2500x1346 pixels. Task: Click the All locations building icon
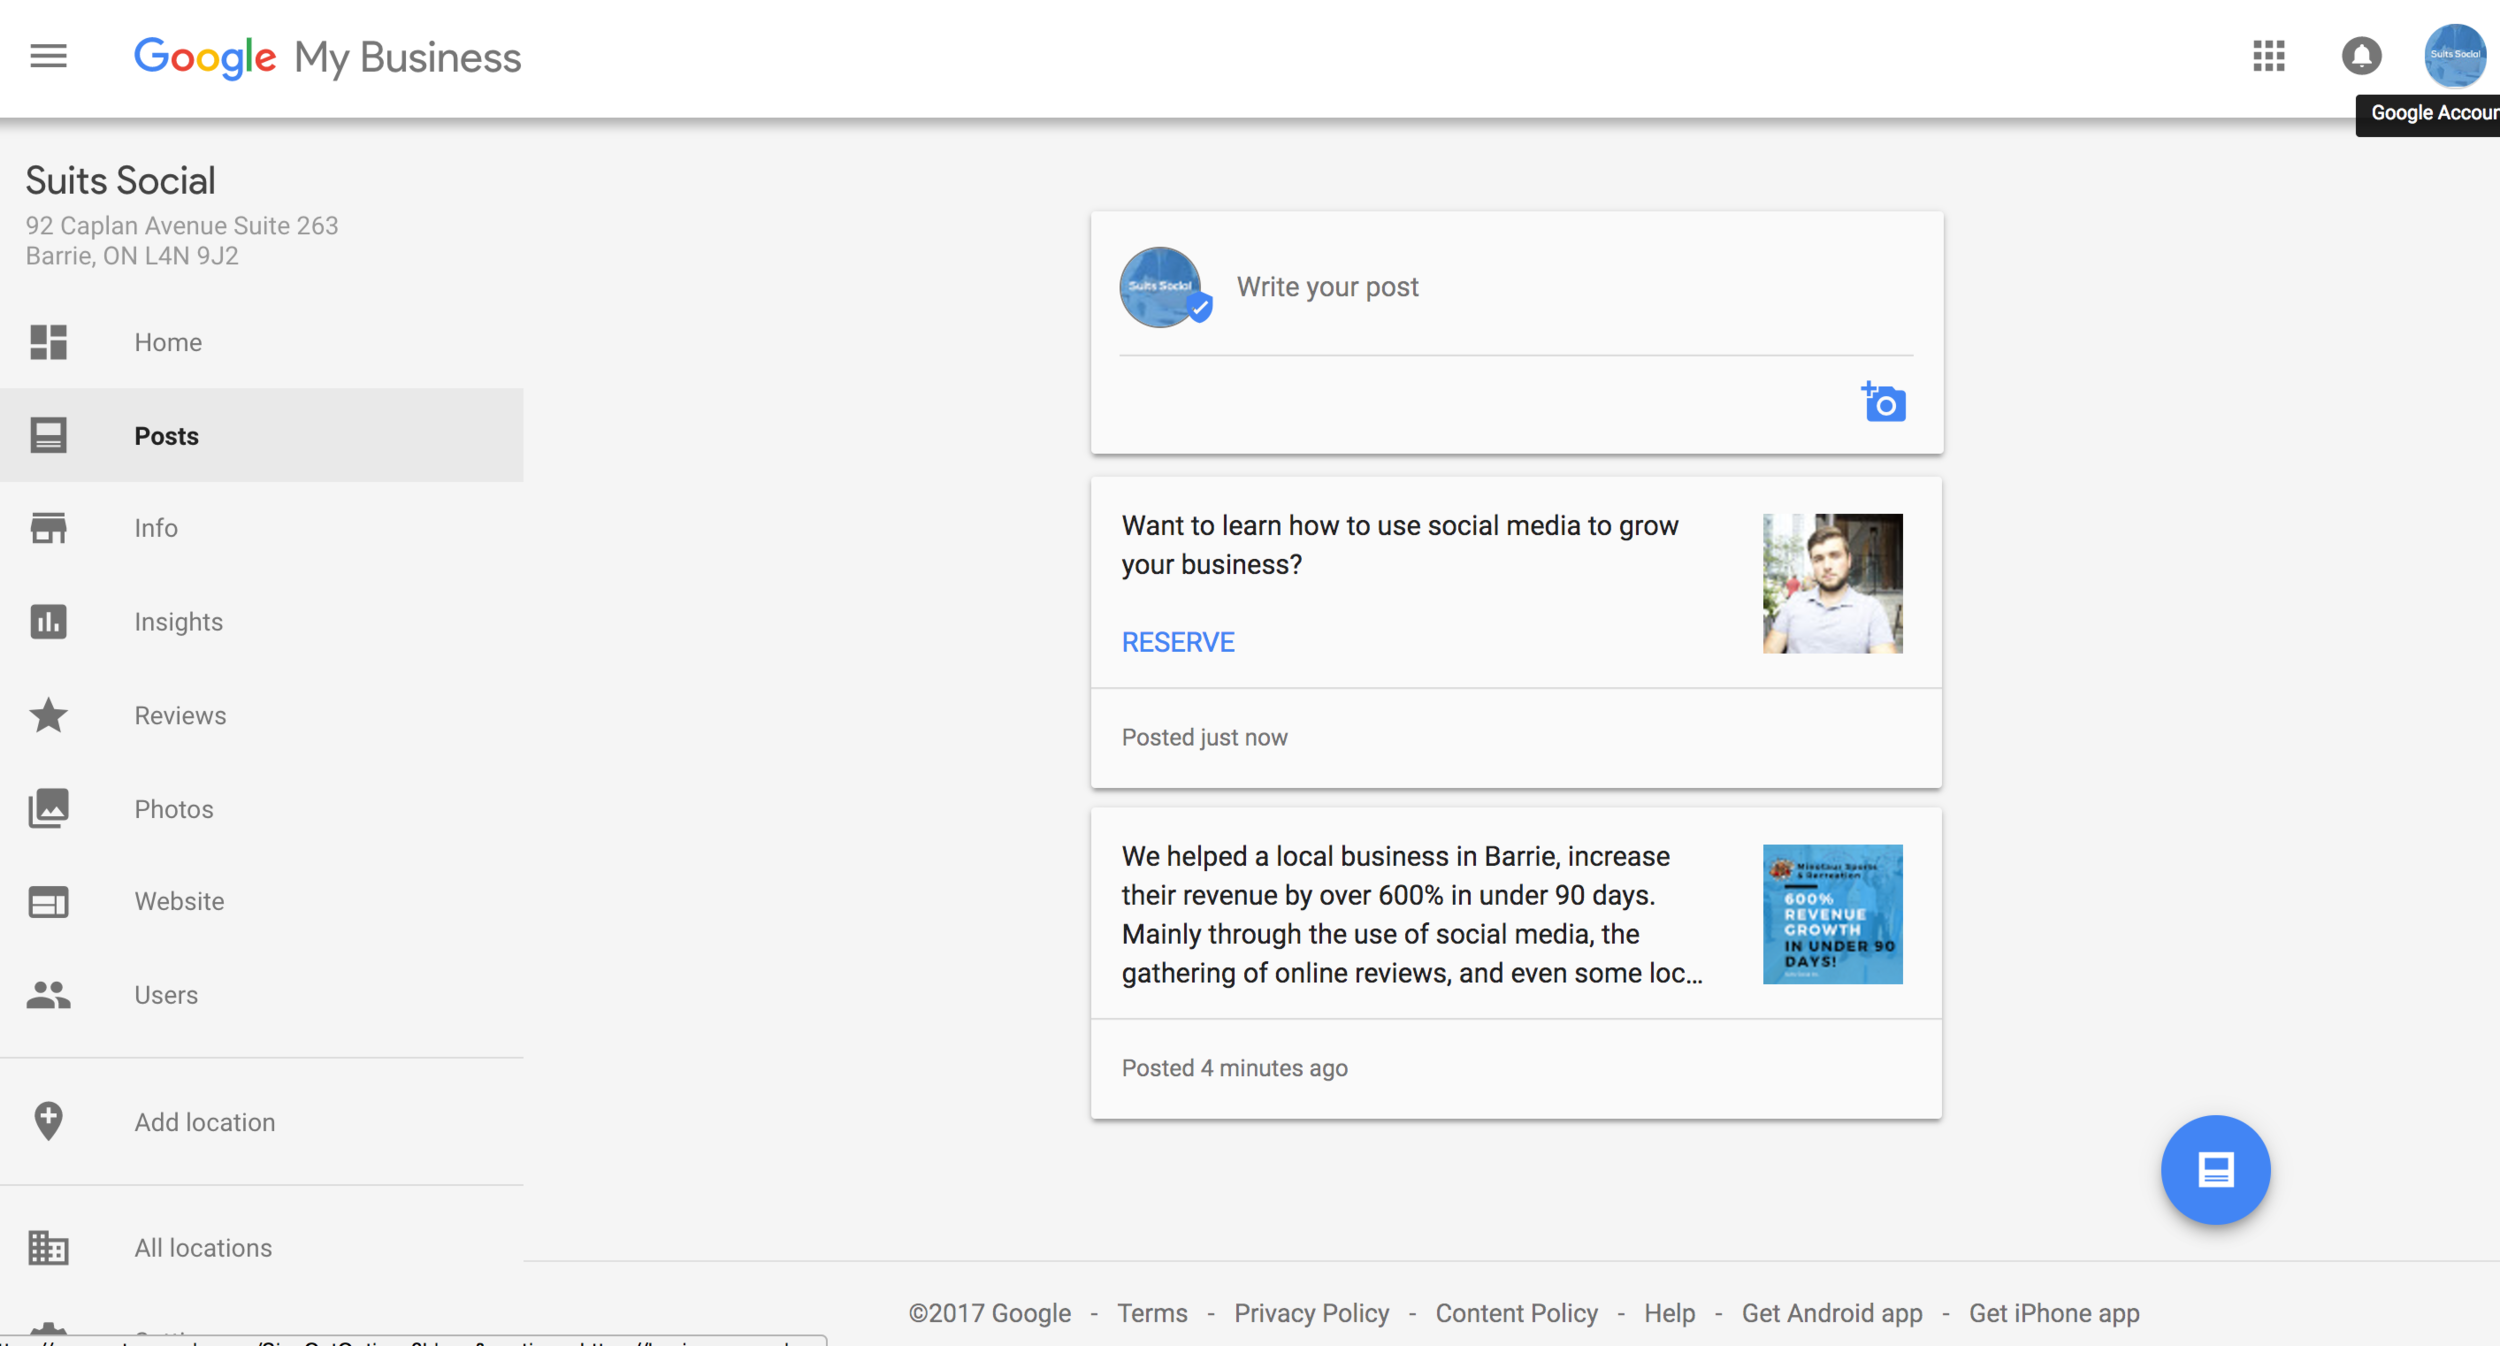[48, 1247]
